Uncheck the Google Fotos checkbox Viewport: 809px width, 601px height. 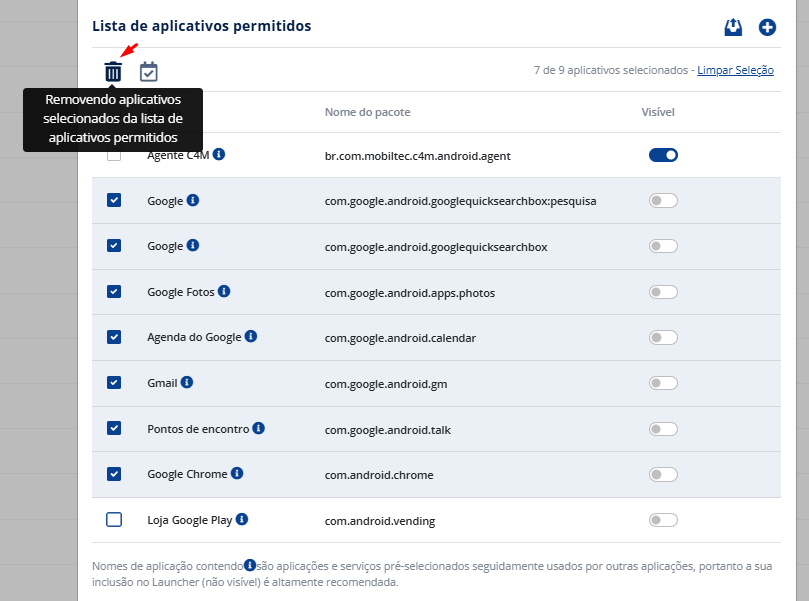[114, 291]
